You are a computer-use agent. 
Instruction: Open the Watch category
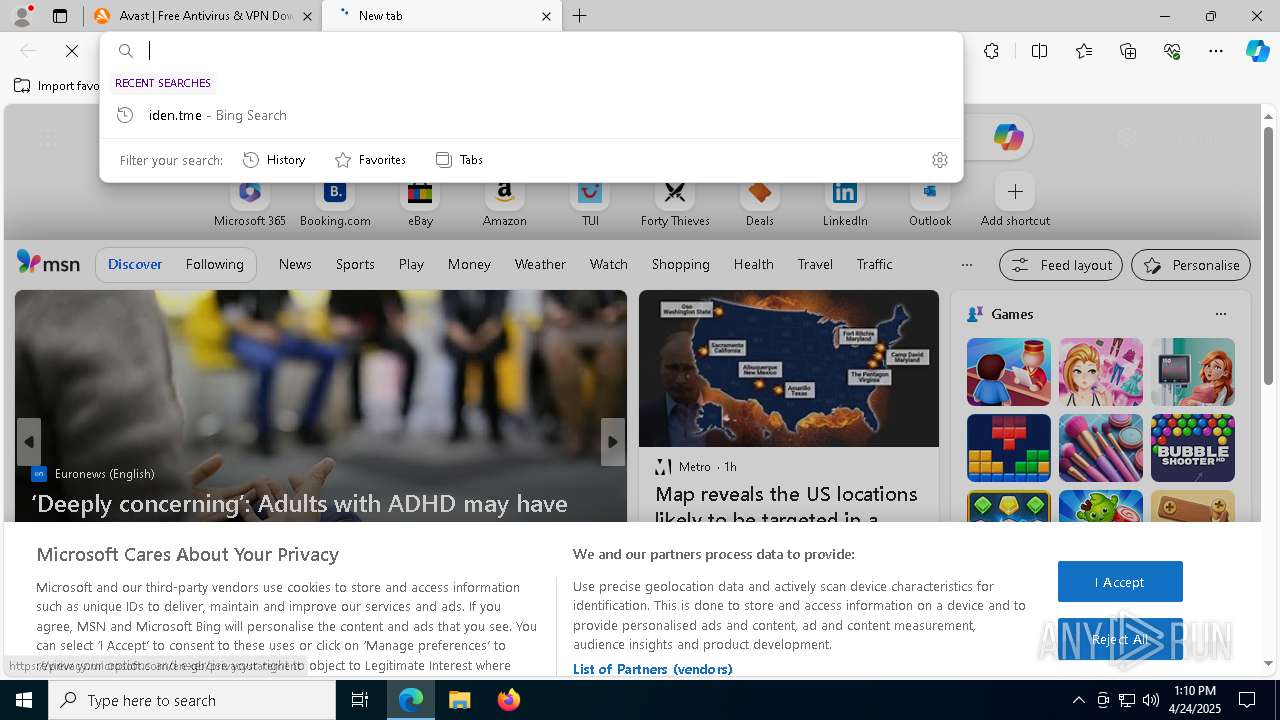[x=608, y=264]
